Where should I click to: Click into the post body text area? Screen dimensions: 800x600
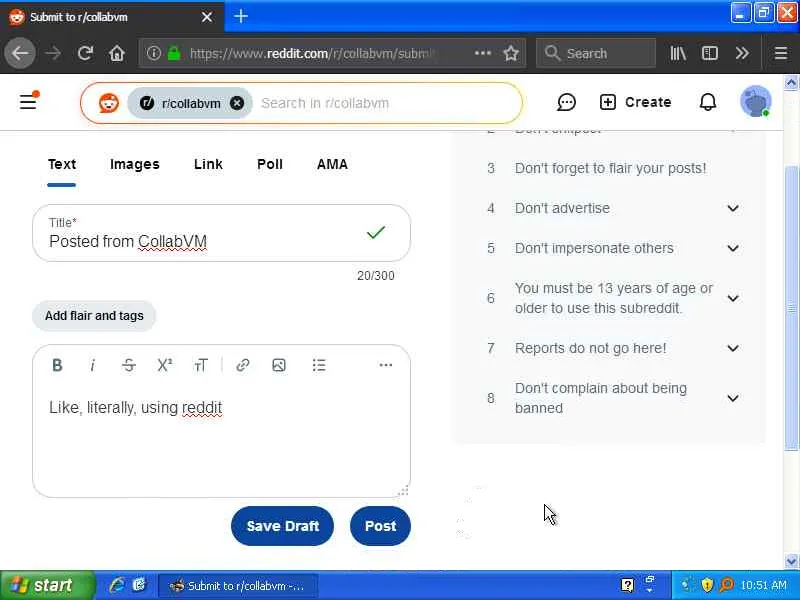[x=221, y=439]
